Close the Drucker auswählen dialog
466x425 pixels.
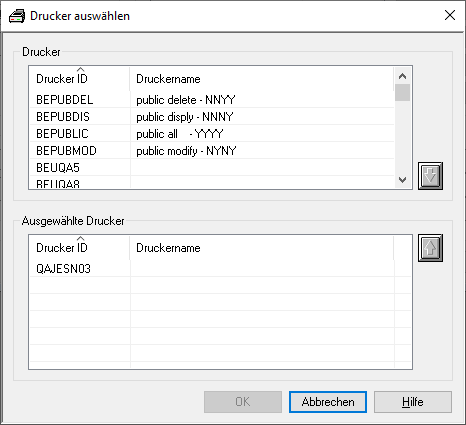pyautogui.click(x=450, y=15)
